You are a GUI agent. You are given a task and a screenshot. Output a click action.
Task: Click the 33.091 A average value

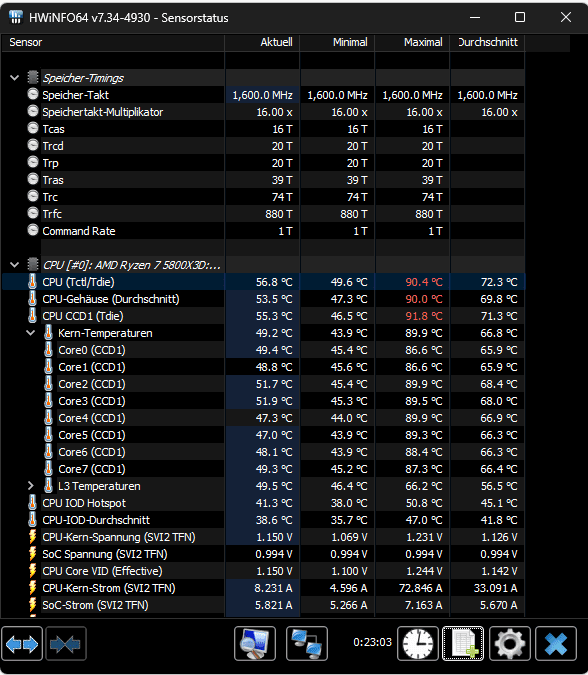coord(495,588)
